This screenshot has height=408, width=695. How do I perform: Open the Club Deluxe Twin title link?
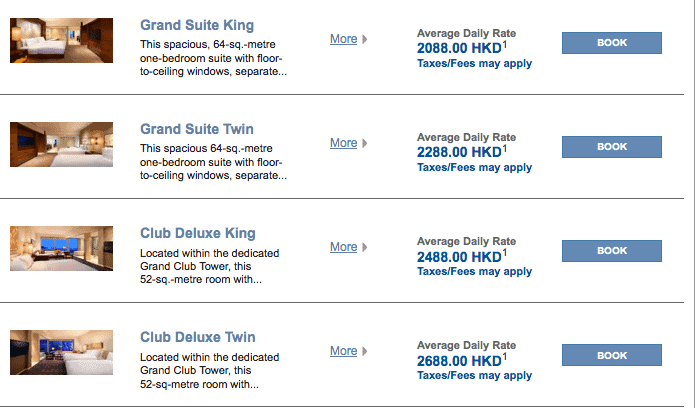click(198, 337)
